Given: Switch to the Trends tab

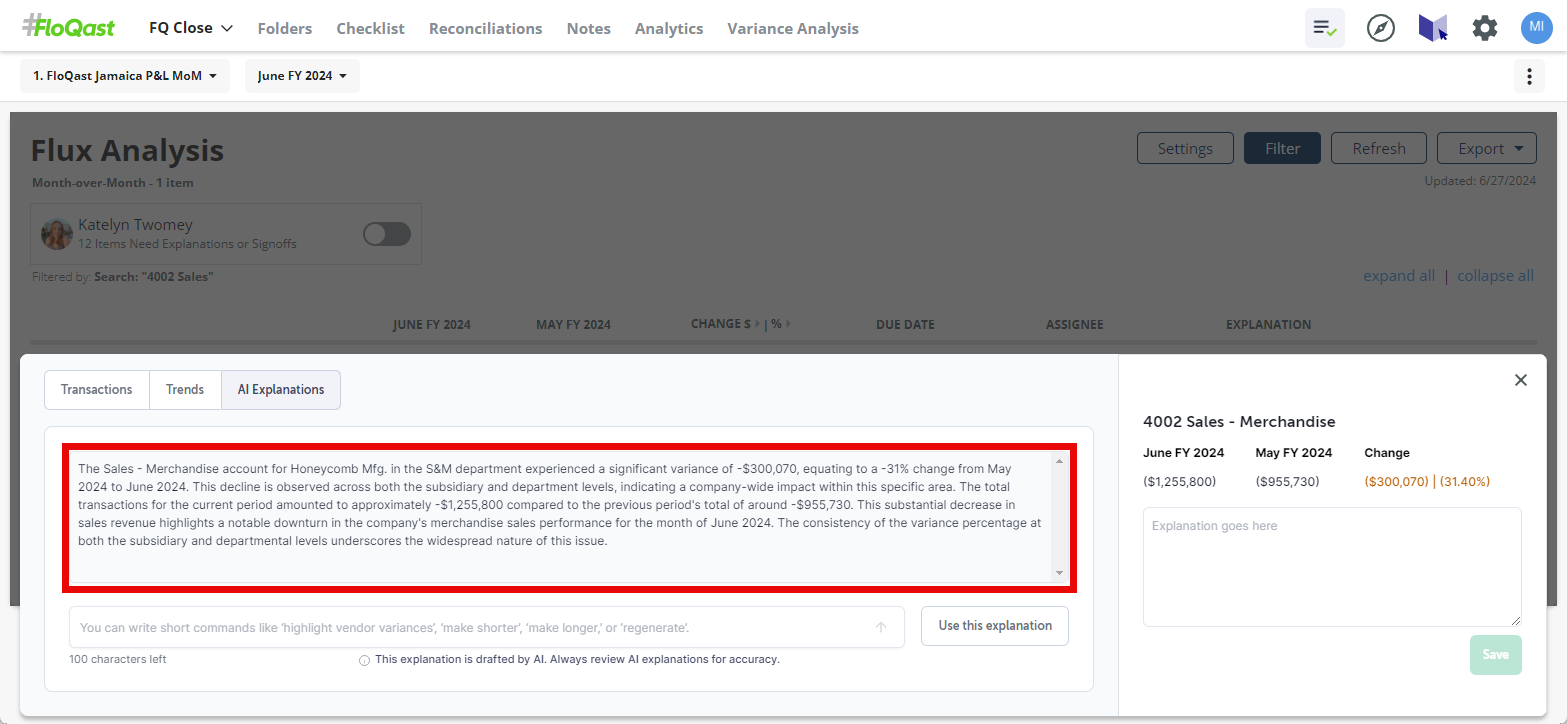Looking at the screenshot, I should [185, 390].
